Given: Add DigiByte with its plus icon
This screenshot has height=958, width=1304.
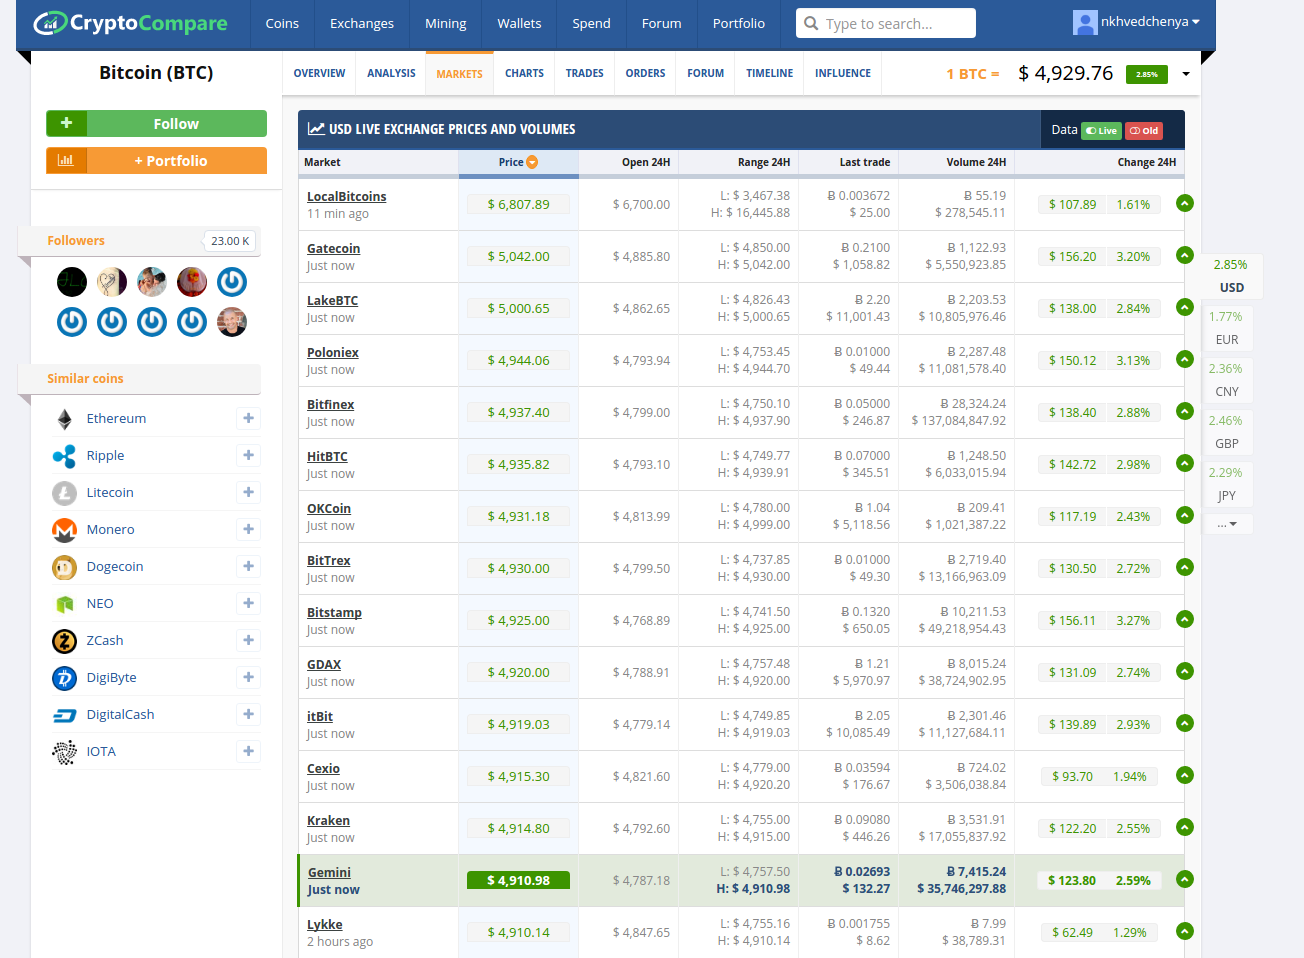Looking at the screenshot, I should [248, 677].
